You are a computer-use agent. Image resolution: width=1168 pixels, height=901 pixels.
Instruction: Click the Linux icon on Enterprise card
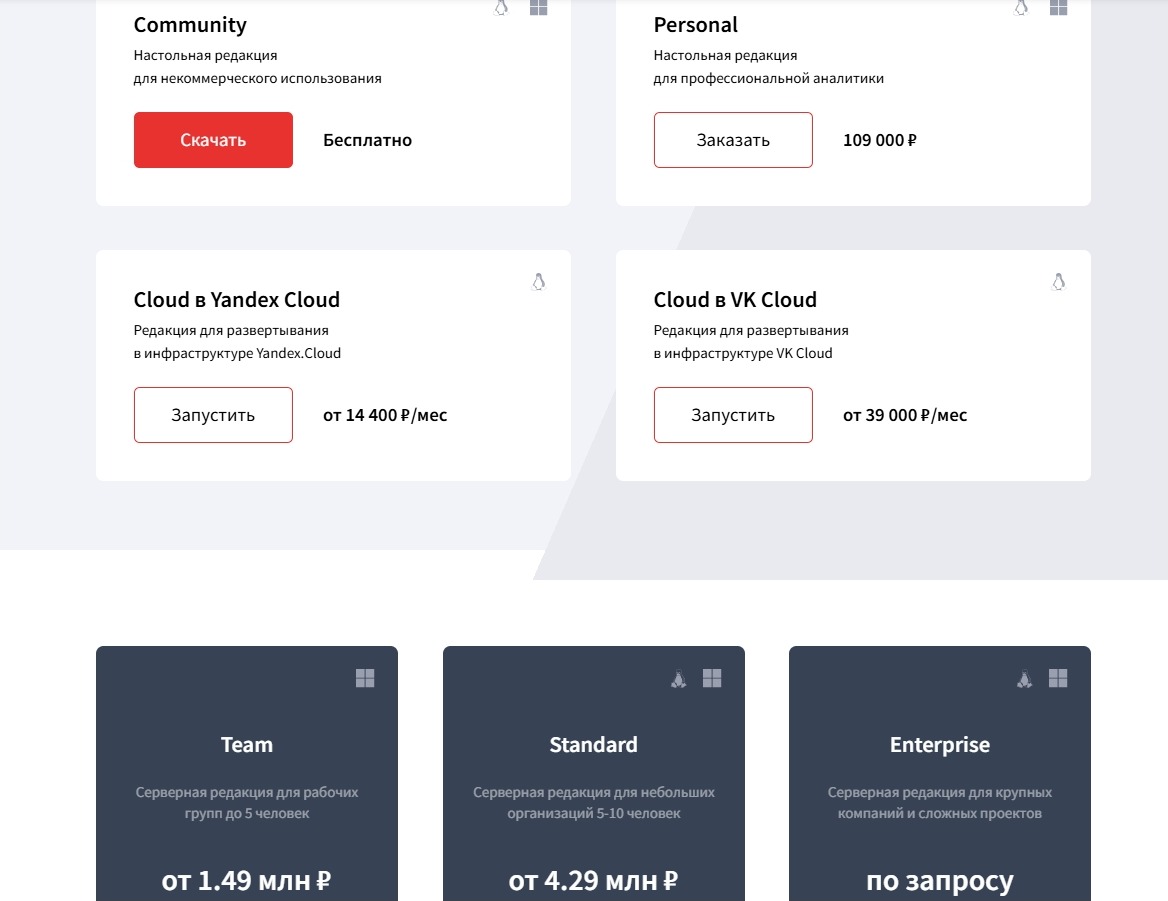[1025, 679]
